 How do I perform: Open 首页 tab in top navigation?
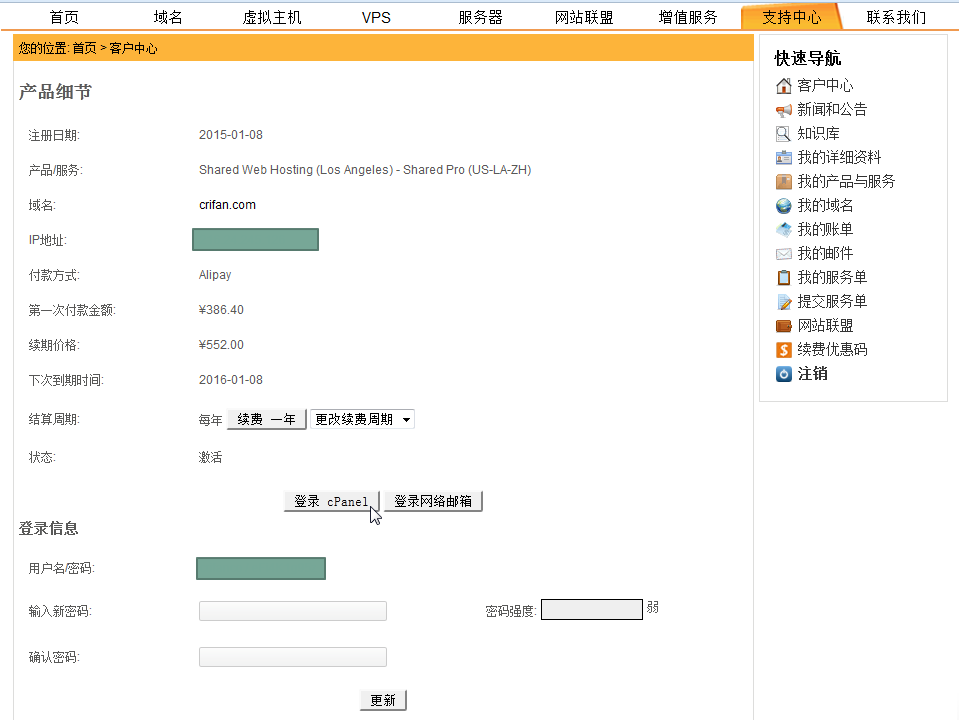coord(64,17)
